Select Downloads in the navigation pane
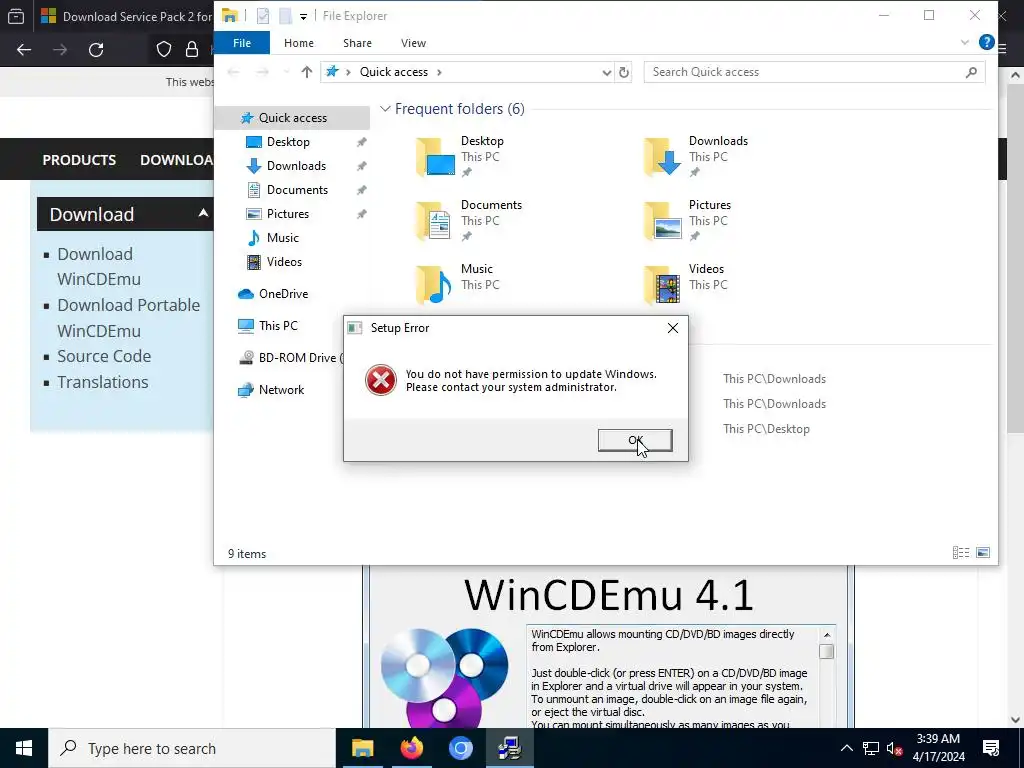 pyautogui.click(x=296, y=166)
